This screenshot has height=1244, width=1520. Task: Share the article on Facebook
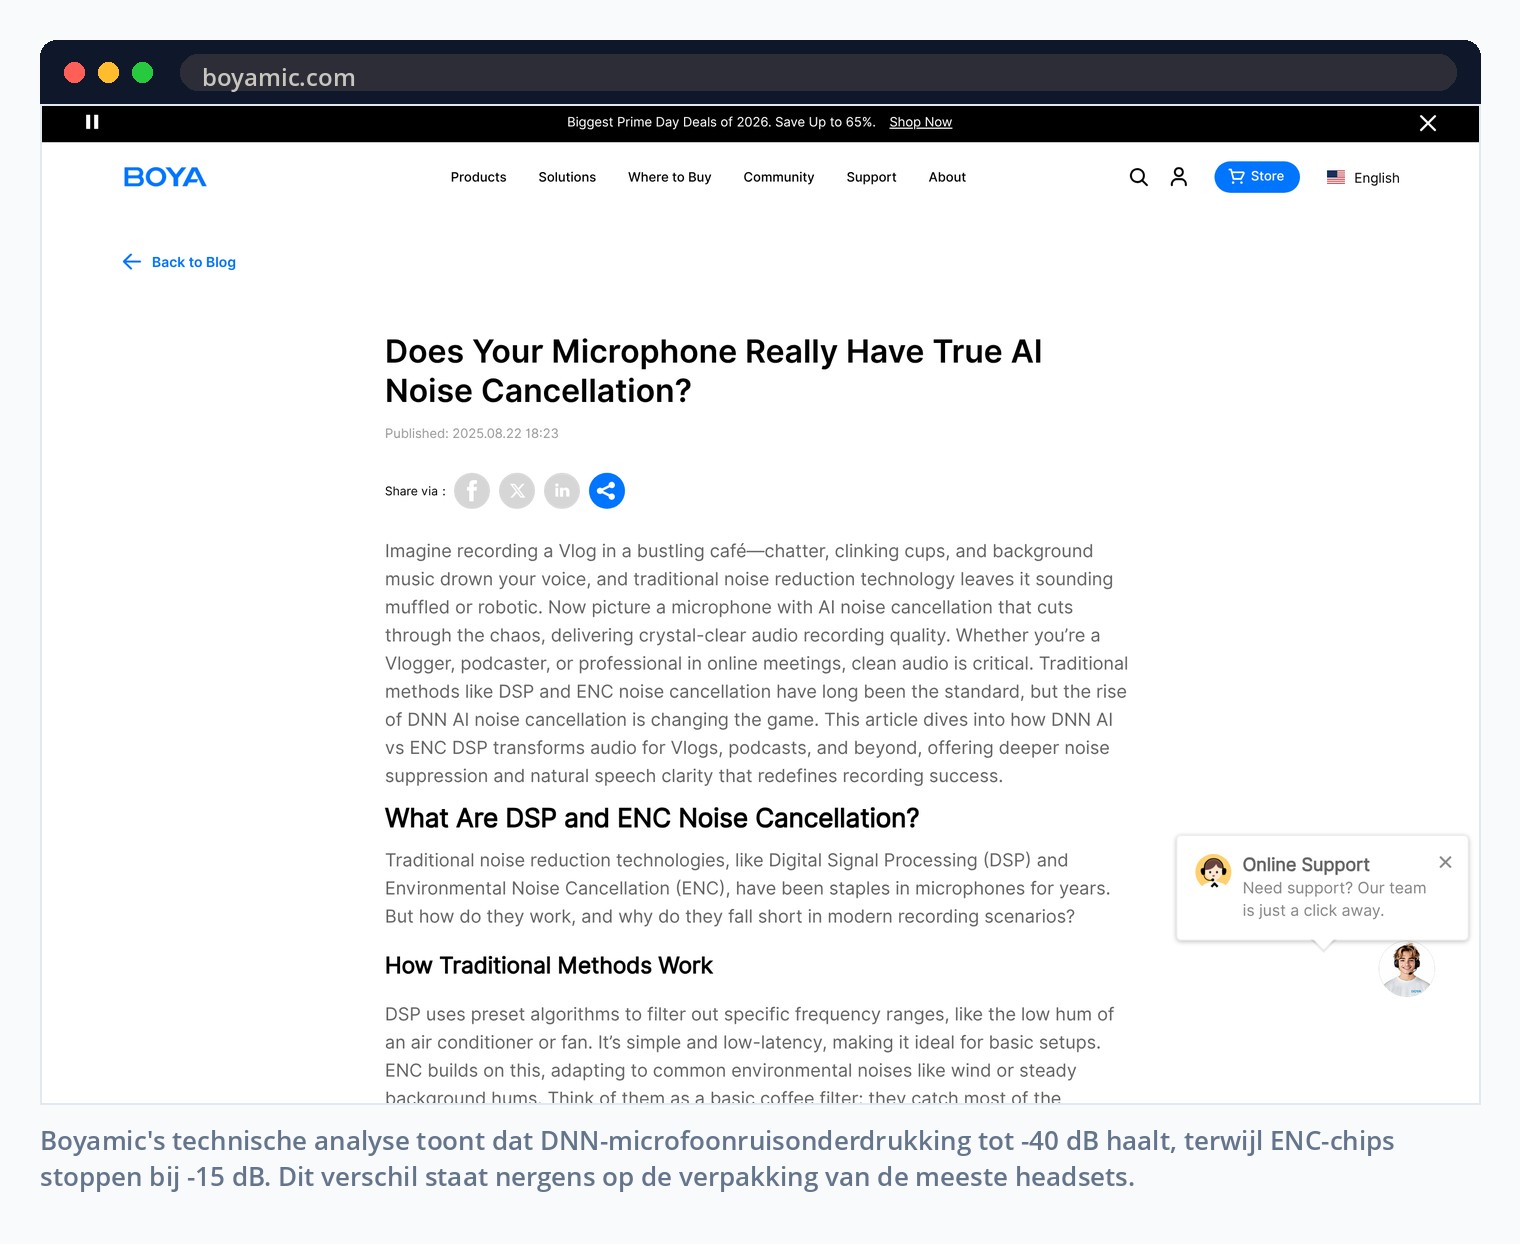coord(472,491)
